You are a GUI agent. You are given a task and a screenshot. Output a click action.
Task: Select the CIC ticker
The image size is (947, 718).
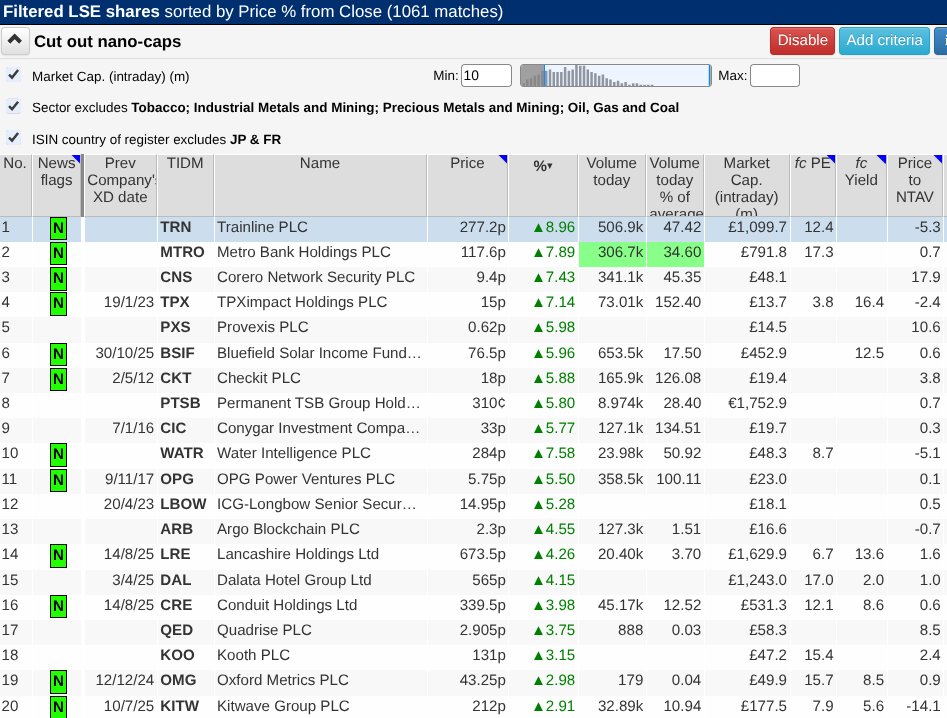click(x=173, y=428)
